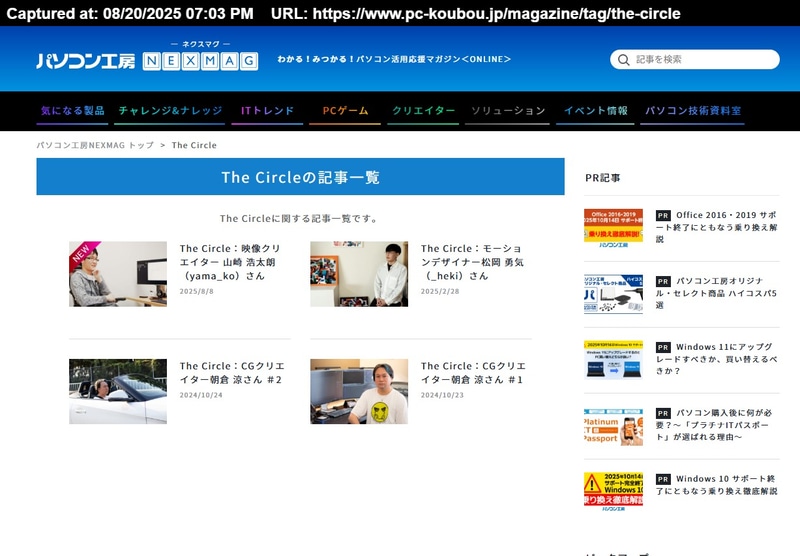This screenshot has height=556, width=800.
Task: Open PR link パソコン工房オリジナル・セレクト商品
Action: (x=716, y=293)
